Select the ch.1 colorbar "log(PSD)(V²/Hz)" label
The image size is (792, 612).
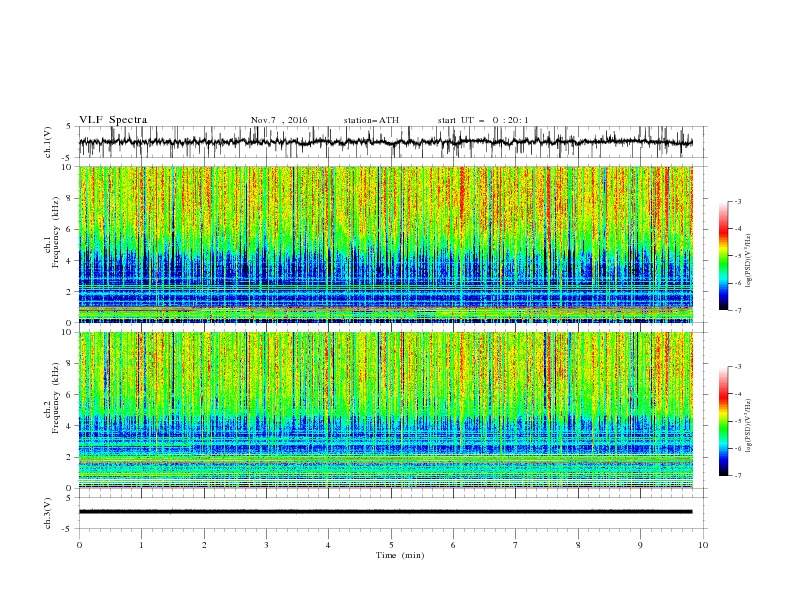point(748,261)
